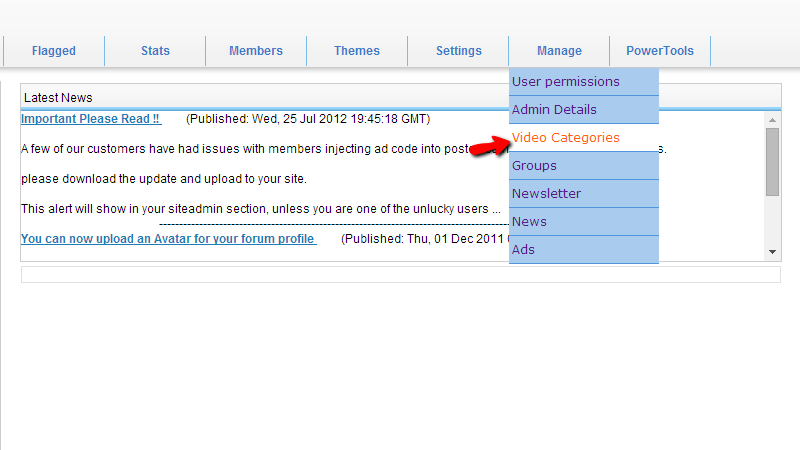This screenshot has height=450, width=800.
Task: Click the news panel scrollbar thumb
Action: pyautogui.click(x=772, y=162)
